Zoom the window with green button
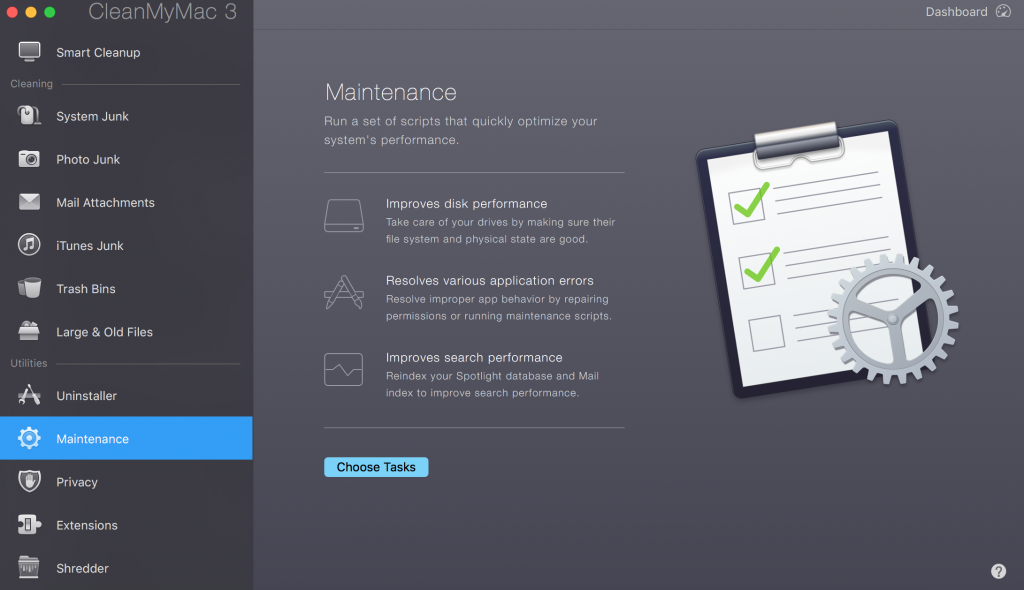 [50, 12]
